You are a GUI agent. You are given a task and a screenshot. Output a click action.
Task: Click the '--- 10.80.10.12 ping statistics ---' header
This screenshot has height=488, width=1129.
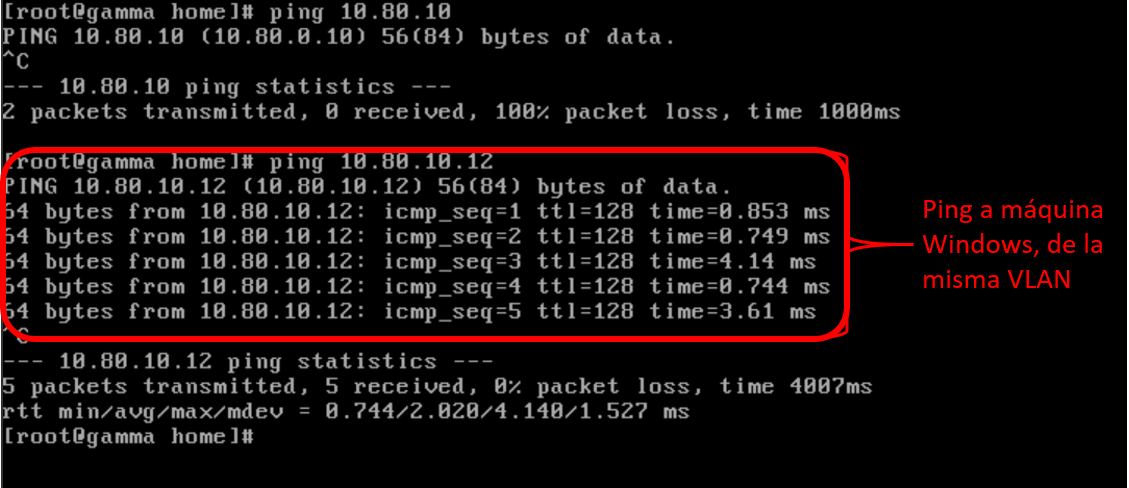click(248, 362)
